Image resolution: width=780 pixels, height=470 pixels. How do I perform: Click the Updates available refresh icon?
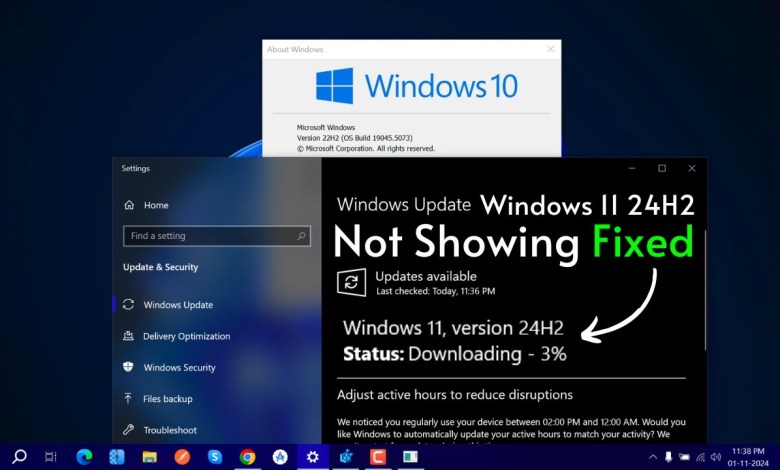(351, 282)
